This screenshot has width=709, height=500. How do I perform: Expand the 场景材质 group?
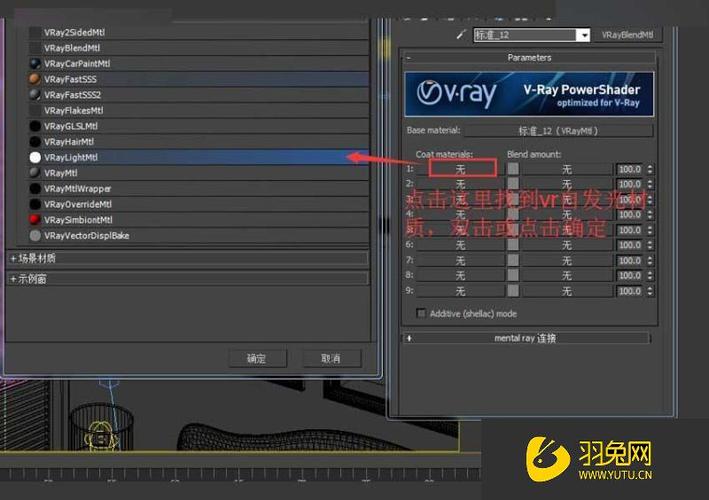tap(188, 259)
